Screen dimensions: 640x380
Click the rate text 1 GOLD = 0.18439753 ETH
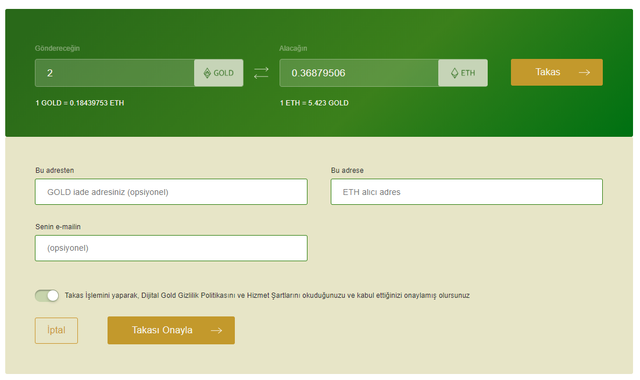click(80, 103)
